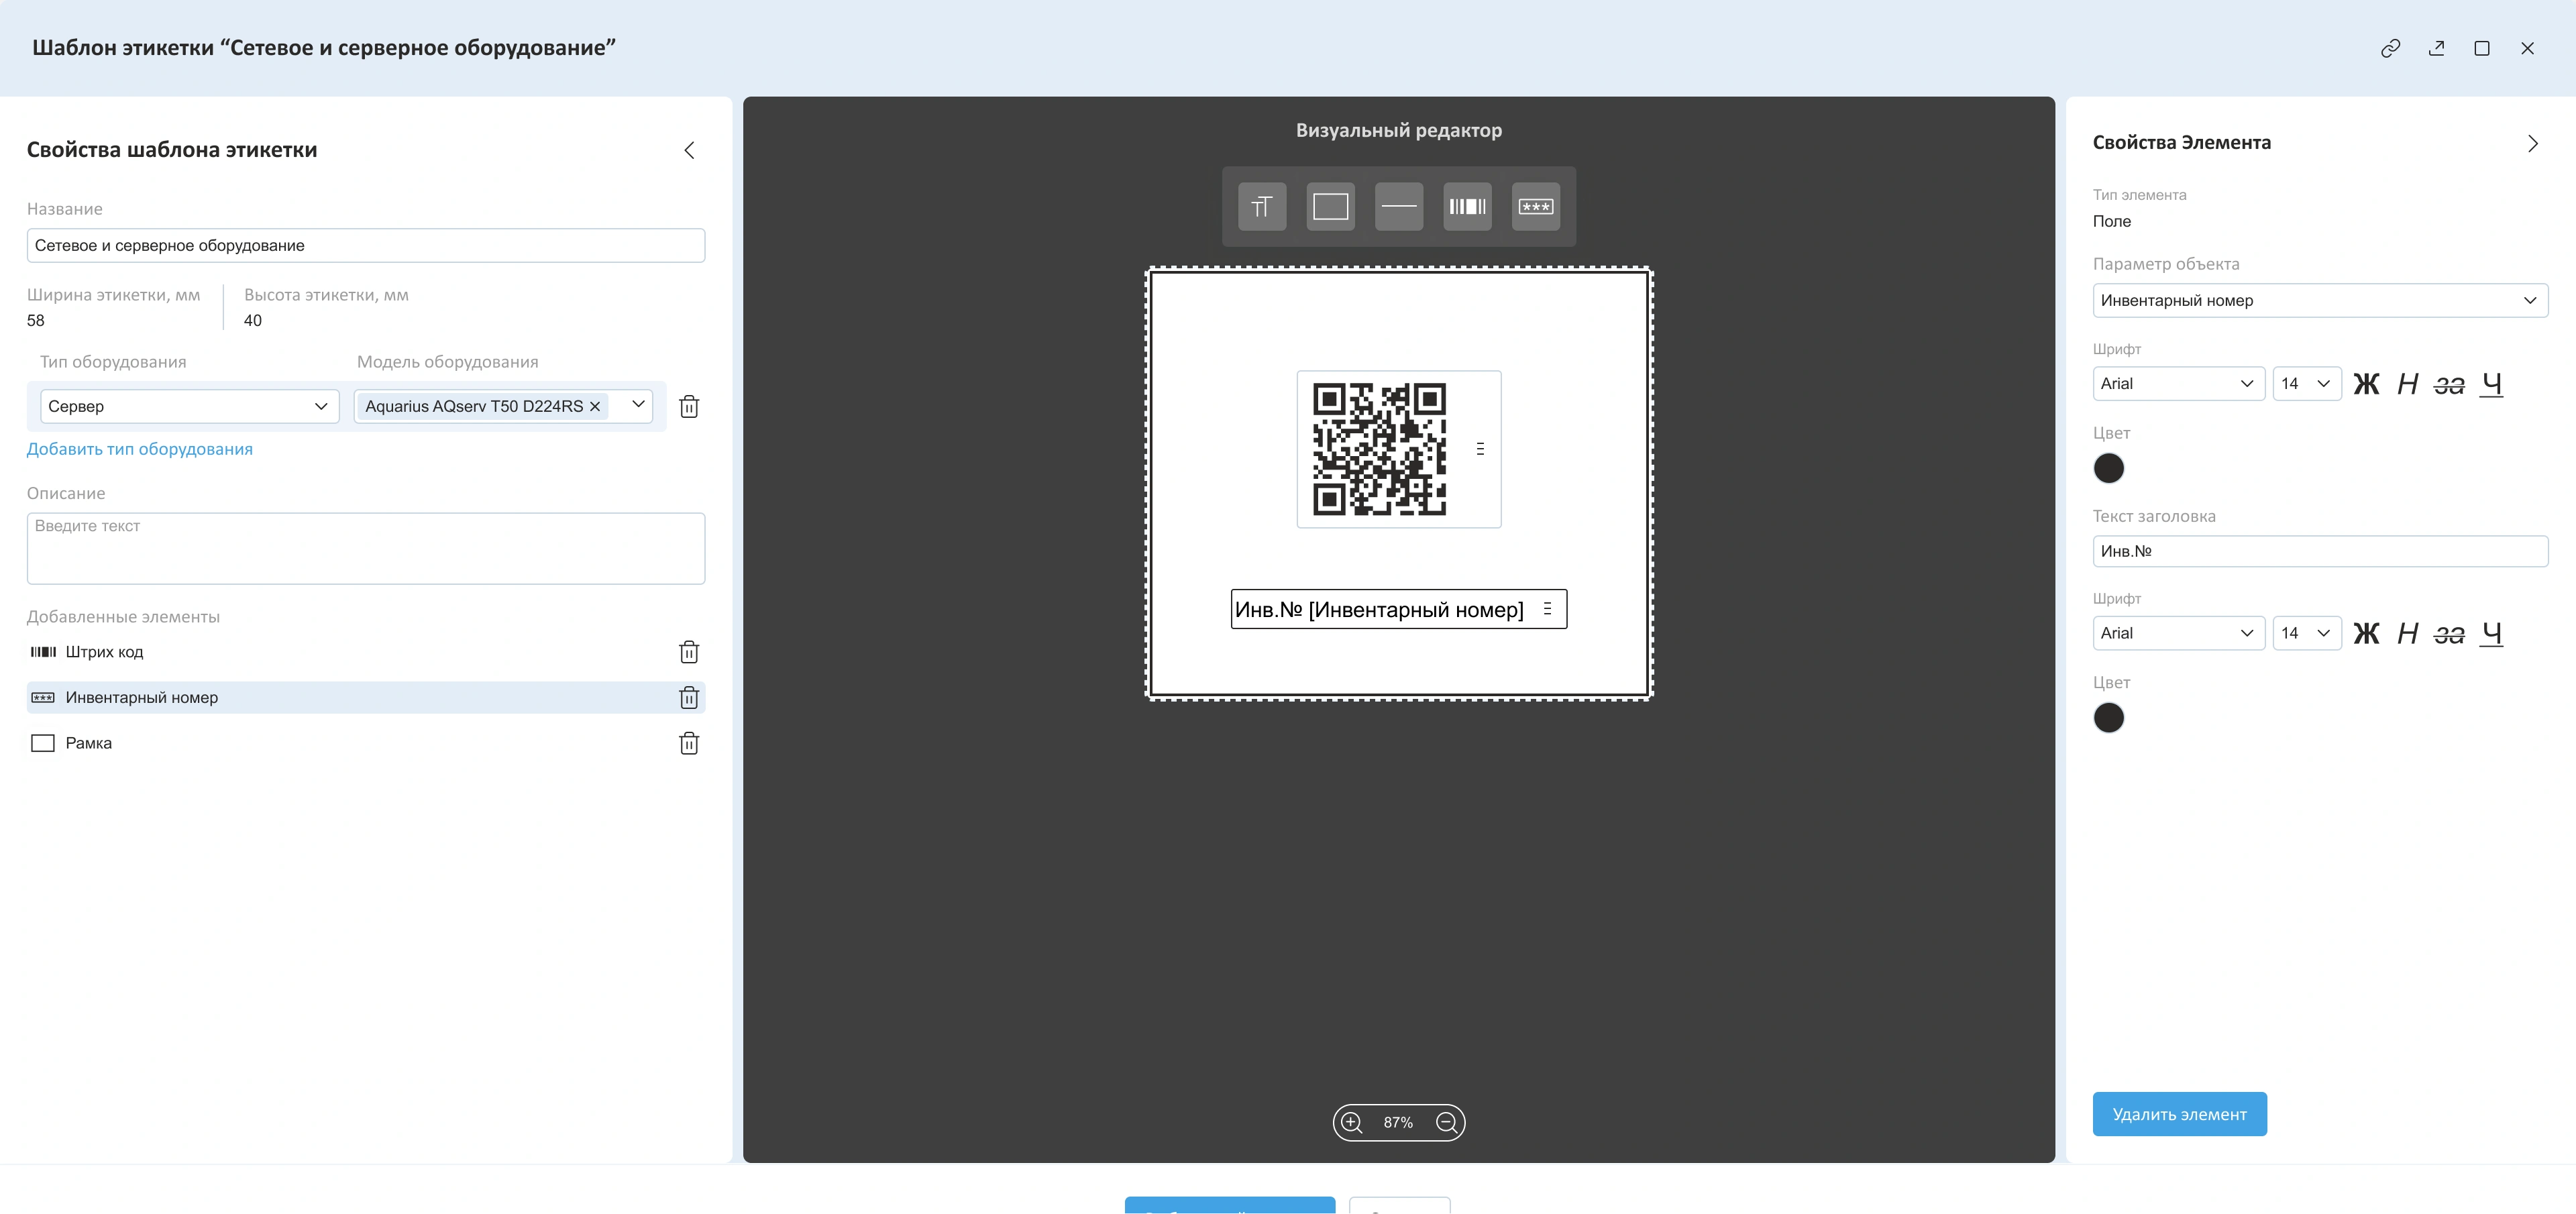Open the header text color swatch
2576x1214 pixels.
coord(2108,718)
